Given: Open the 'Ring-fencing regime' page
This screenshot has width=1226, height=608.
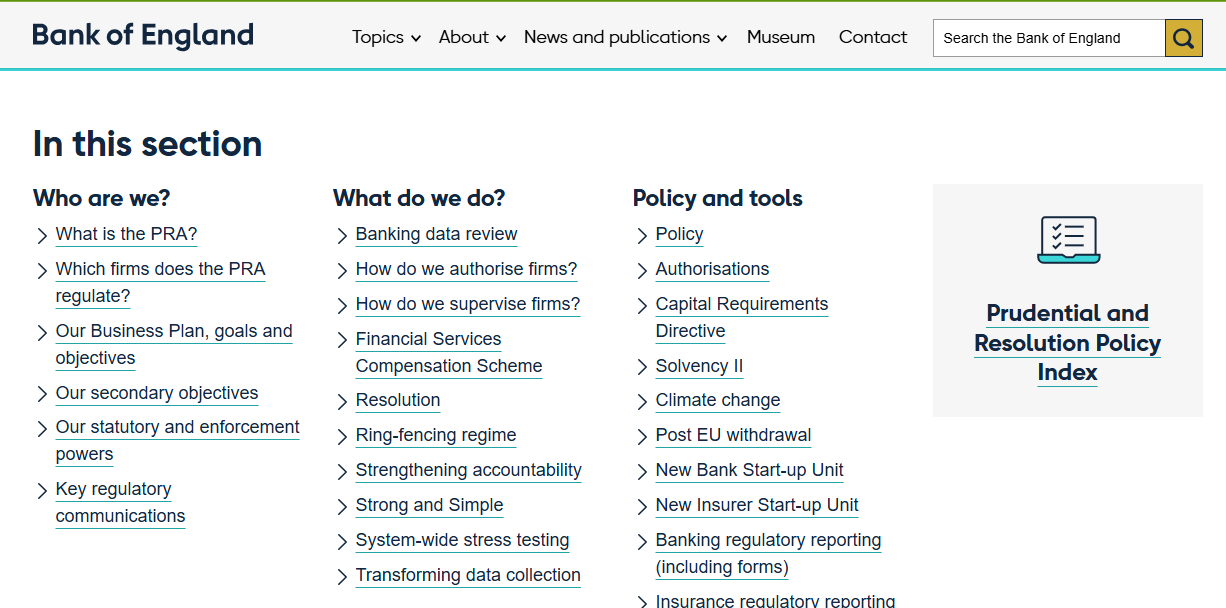Looking at the screenshot, I should [436, 436].
